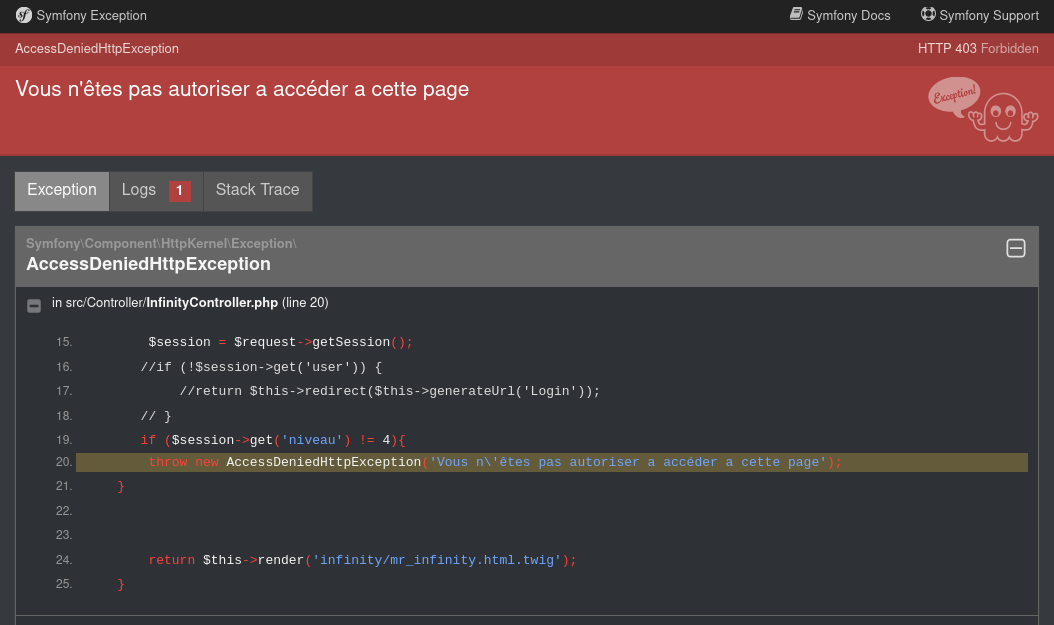Click the line number 19 in the code view

pyautogui.click(x=63, y=439)
